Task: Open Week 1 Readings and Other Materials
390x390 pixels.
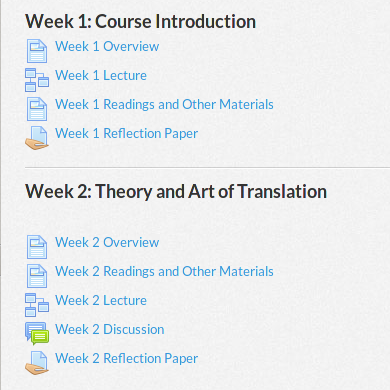Action: coord(164,104)
